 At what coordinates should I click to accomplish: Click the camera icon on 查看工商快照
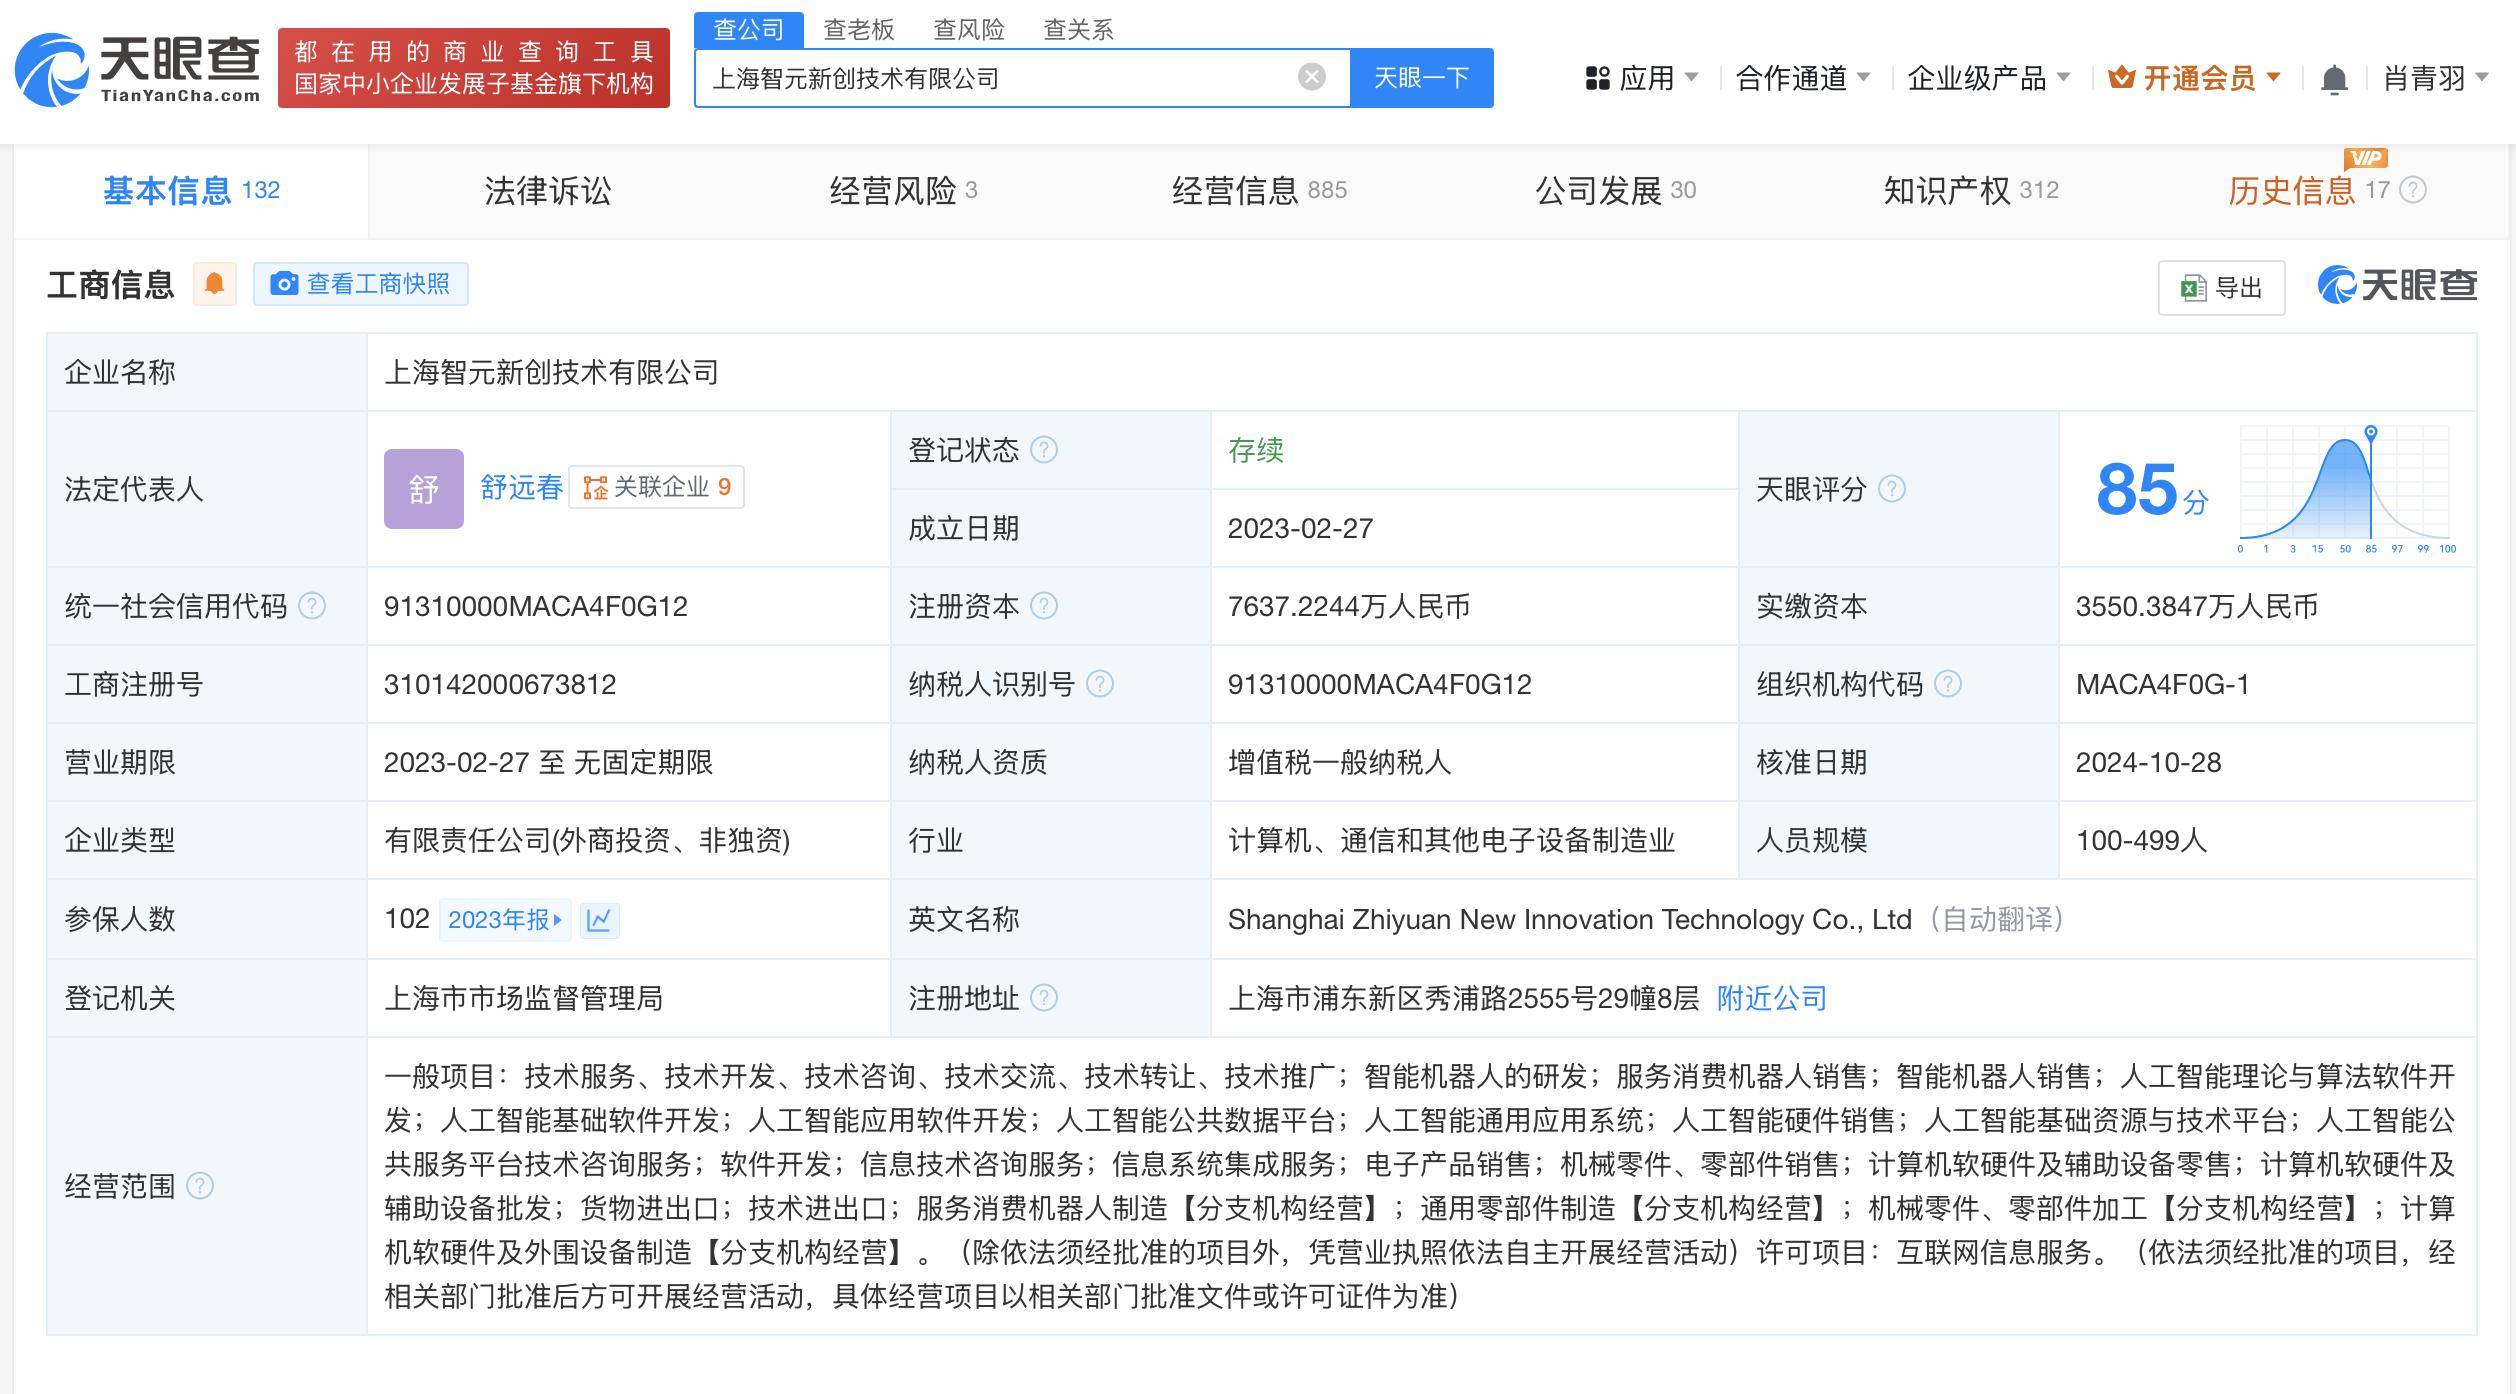284,284
